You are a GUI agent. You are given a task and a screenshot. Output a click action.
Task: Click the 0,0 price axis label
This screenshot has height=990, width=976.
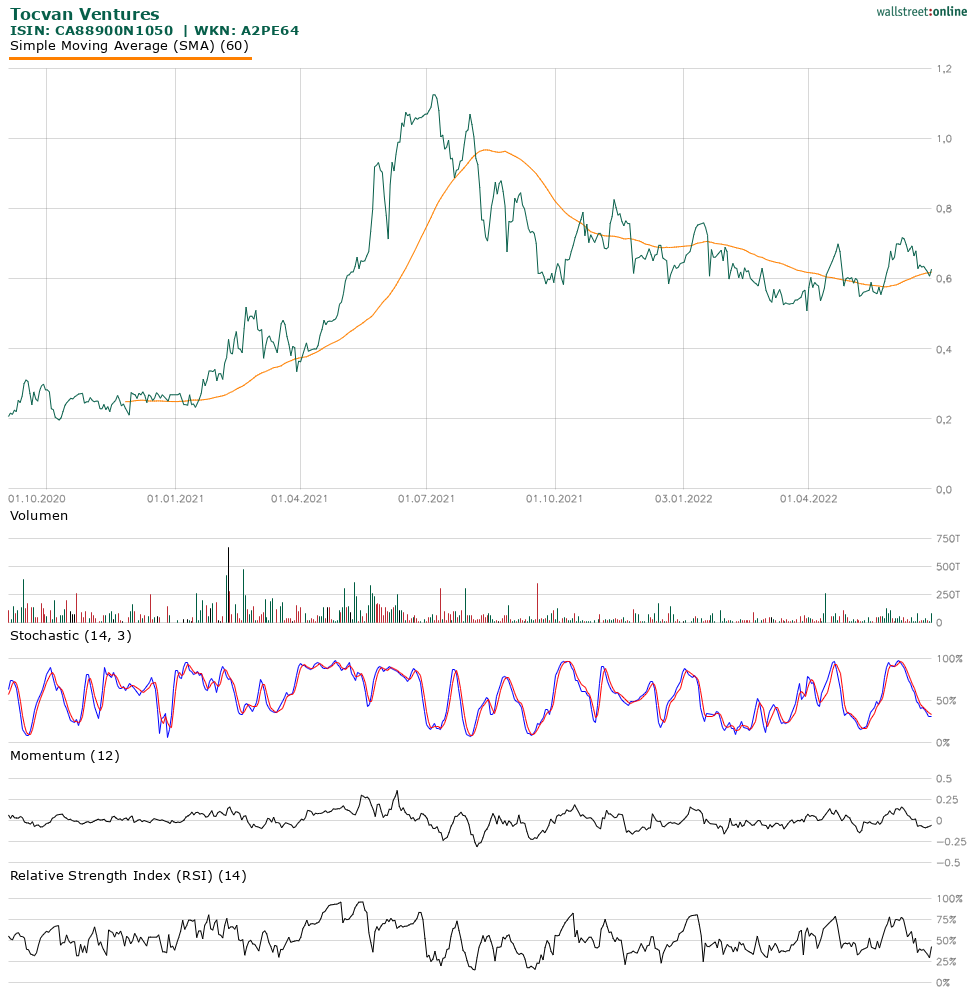[x=944, y=490]
